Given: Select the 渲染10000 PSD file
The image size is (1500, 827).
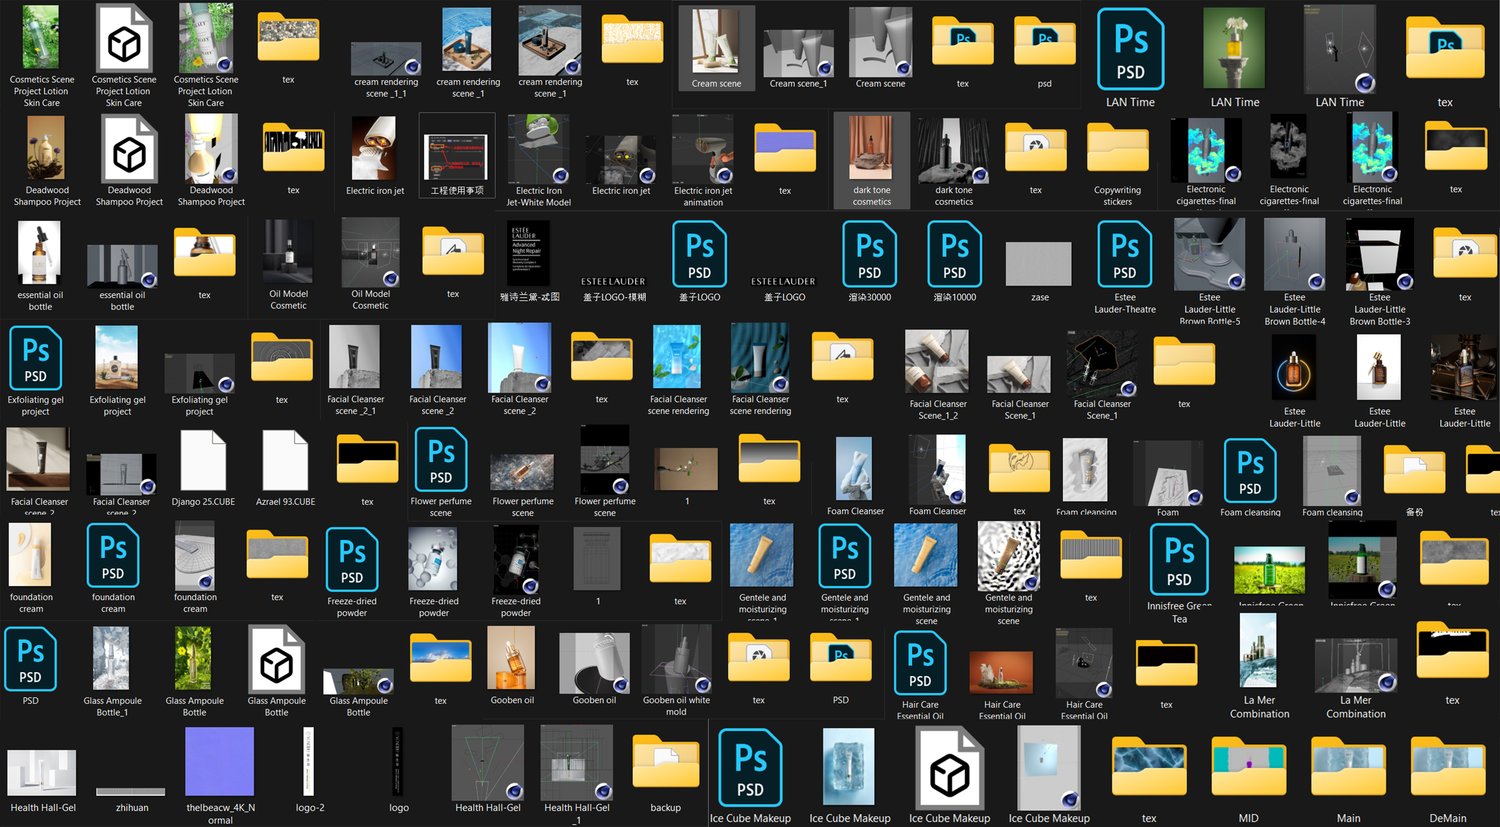Looking at the screenshot, I should coord(955,255).
